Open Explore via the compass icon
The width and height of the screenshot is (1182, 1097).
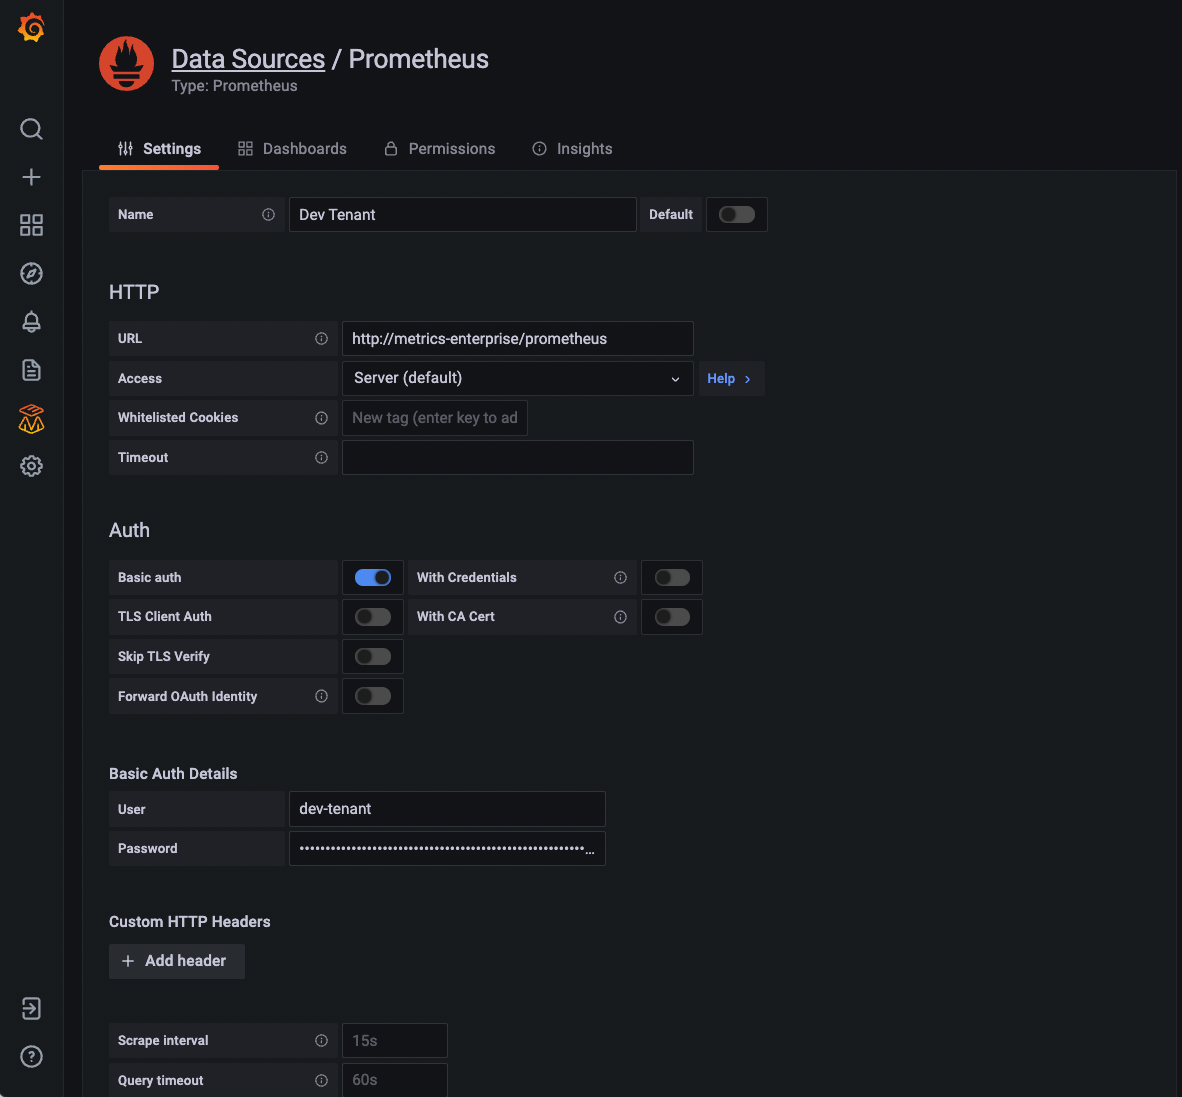point(31,273)
